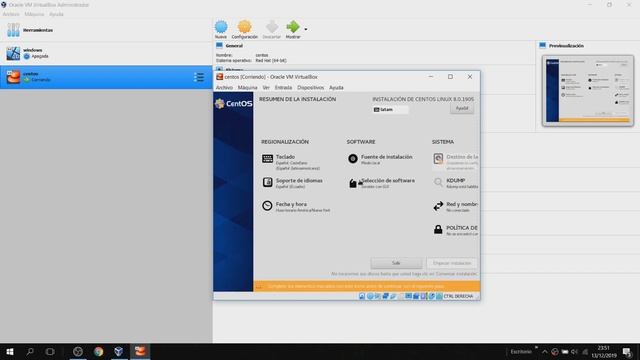Click the General section header icon
Viewport: 640px width, 360px height.
point(219,45)
